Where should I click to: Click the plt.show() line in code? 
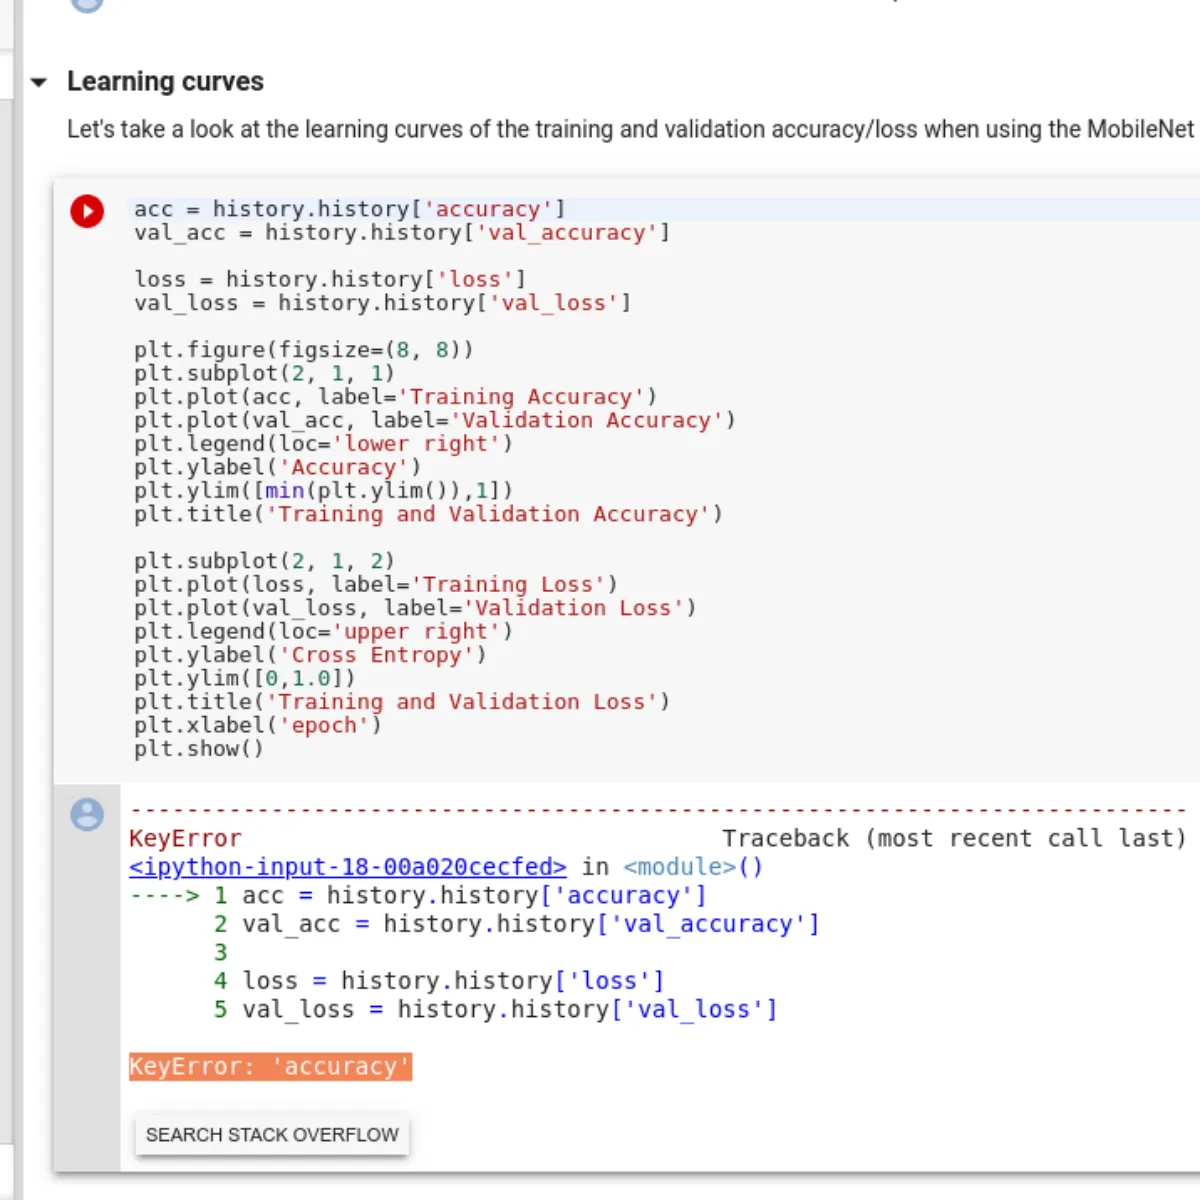point(199,749)
